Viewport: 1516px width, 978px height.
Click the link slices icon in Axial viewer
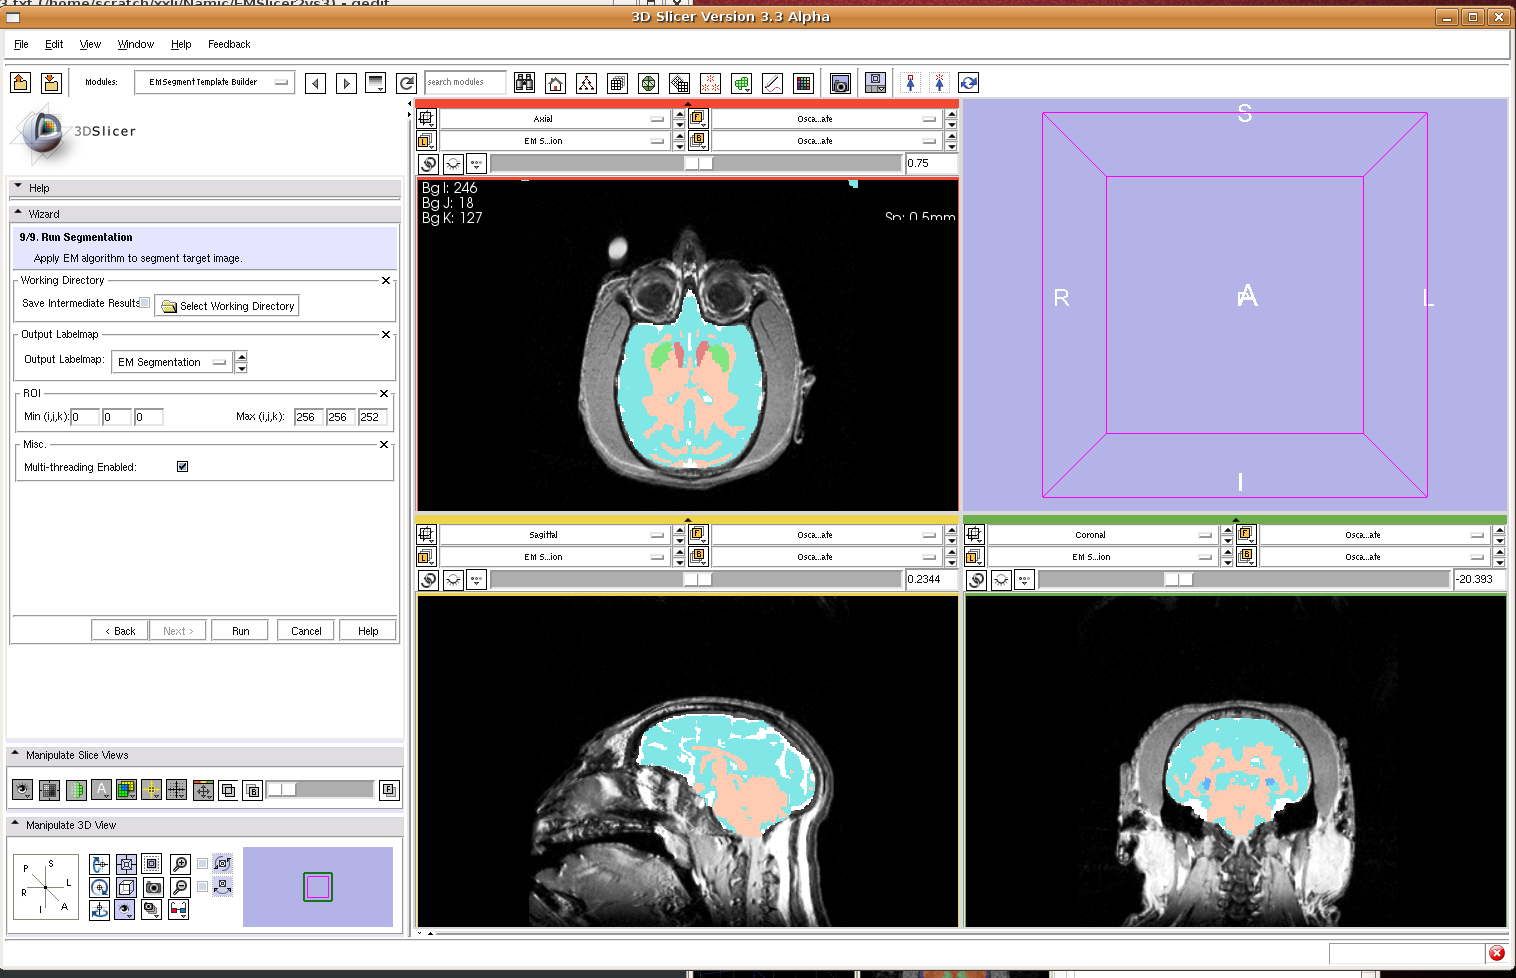(x=428, y=164)
